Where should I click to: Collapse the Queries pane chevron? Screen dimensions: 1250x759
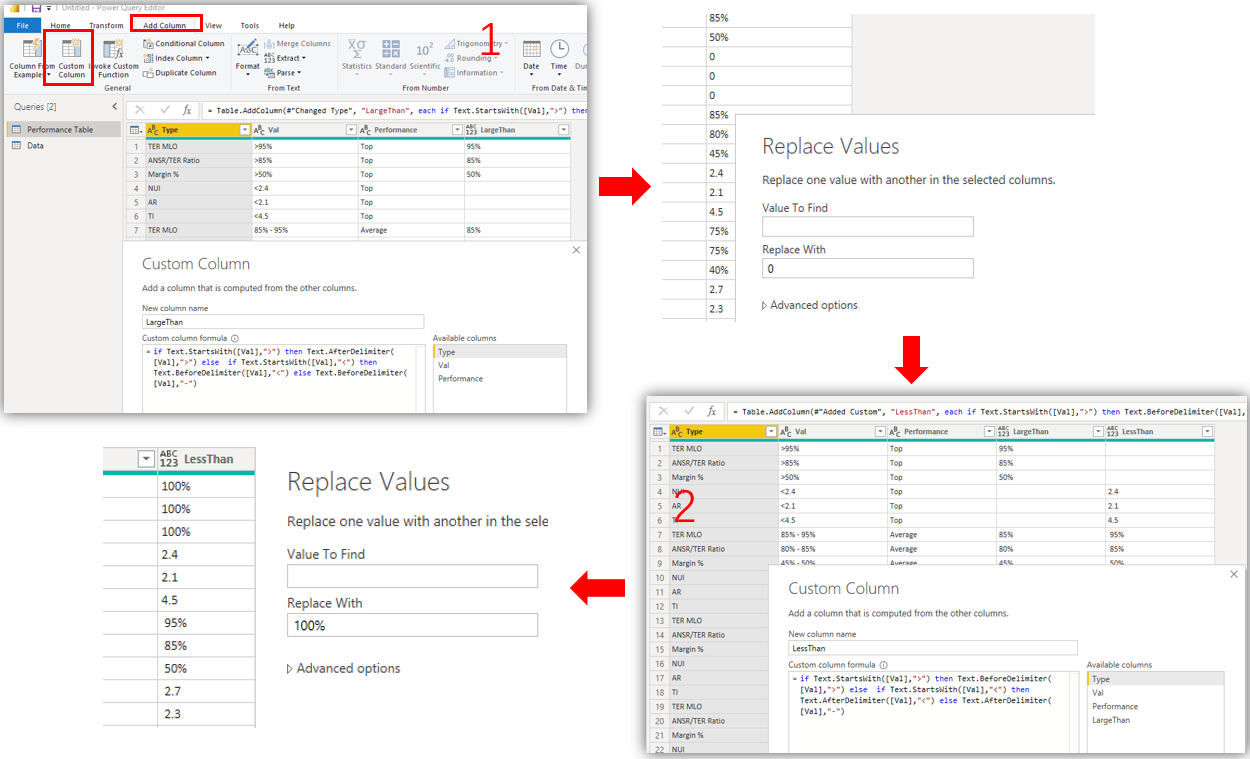[x=114, y=107]
